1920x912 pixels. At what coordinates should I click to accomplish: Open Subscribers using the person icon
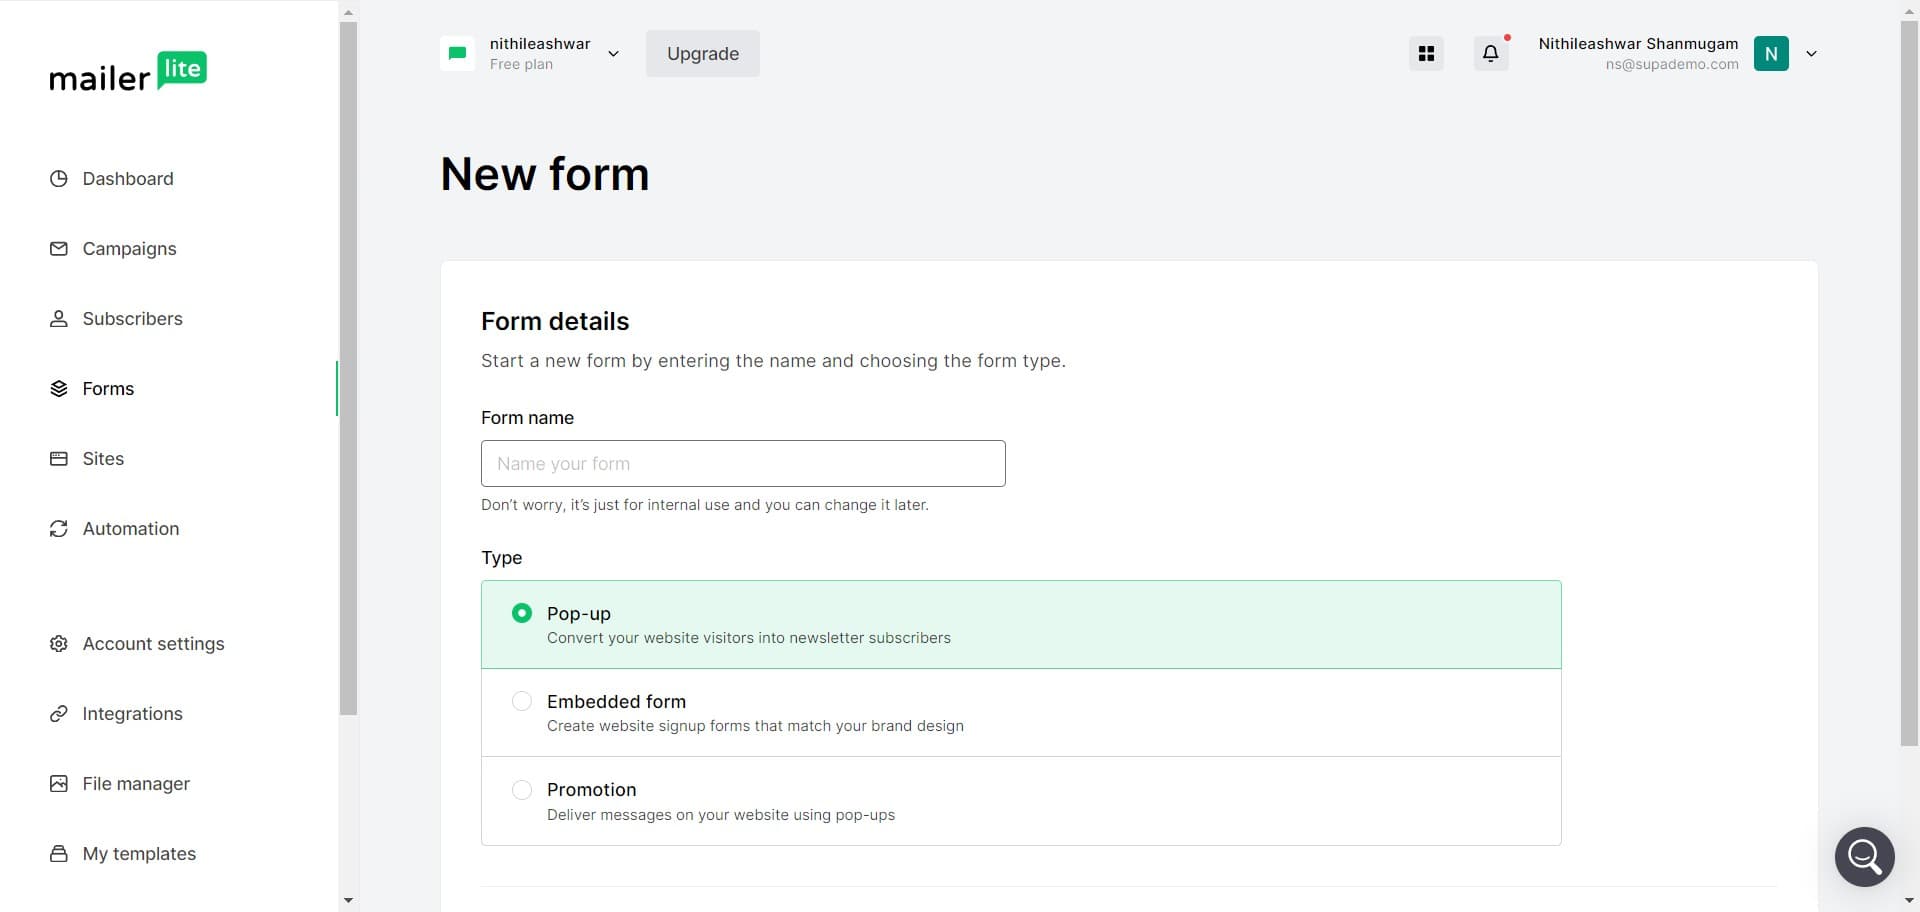[x=59, y=318]
